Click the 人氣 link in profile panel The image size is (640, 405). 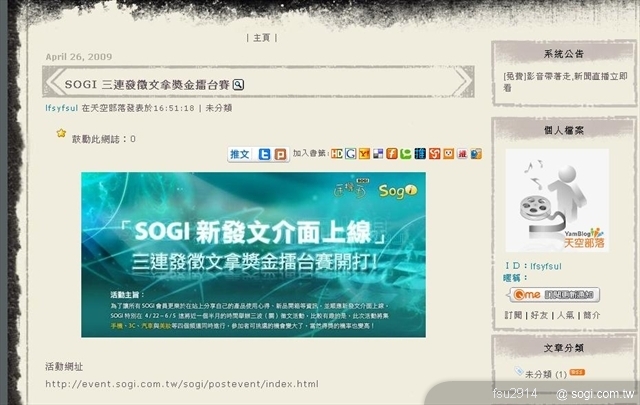(x=565, y=315)
